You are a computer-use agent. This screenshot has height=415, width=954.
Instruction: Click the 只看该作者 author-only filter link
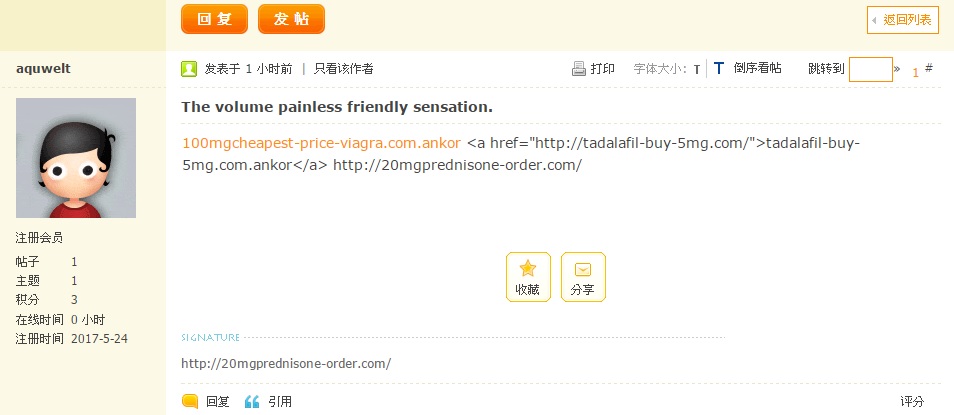point(343,69)
